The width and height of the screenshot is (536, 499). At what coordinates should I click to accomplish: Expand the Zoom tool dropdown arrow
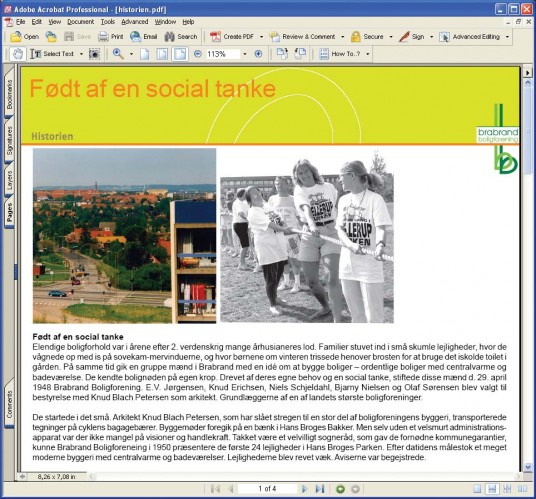[131, 54]
